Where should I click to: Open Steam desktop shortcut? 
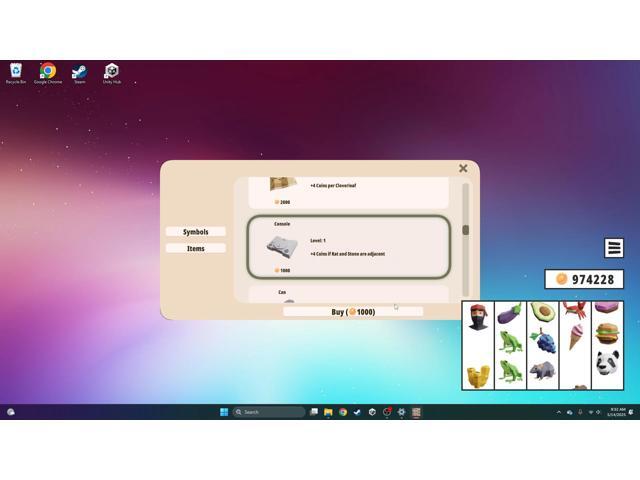(79, 73)
